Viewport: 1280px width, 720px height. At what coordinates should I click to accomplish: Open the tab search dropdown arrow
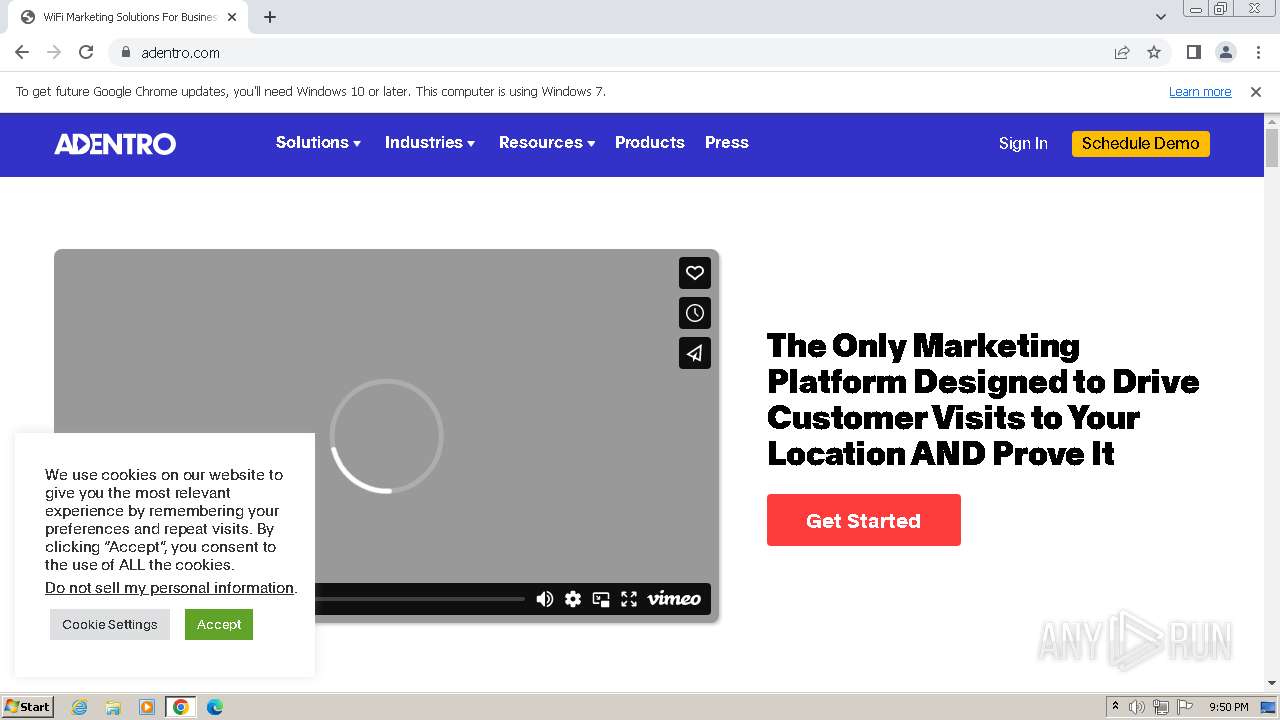point(1161,16)
